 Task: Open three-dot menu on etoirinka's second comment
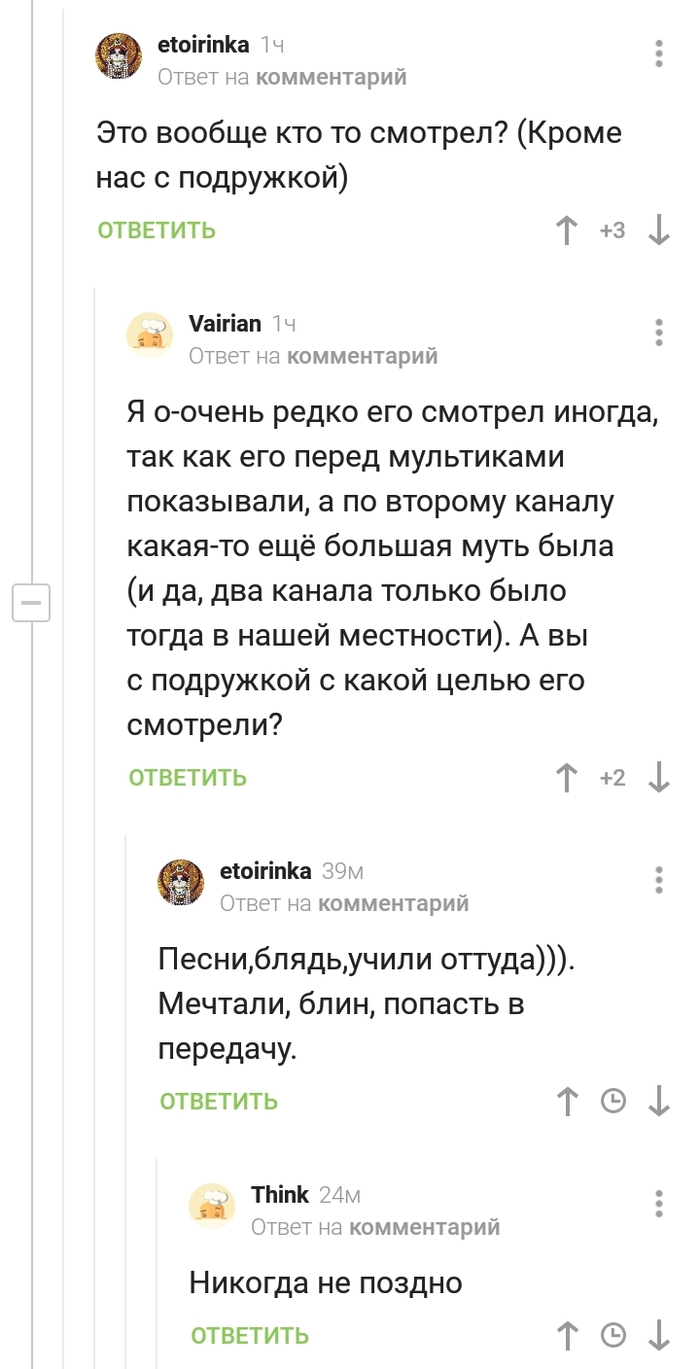(x=658, y=879)
